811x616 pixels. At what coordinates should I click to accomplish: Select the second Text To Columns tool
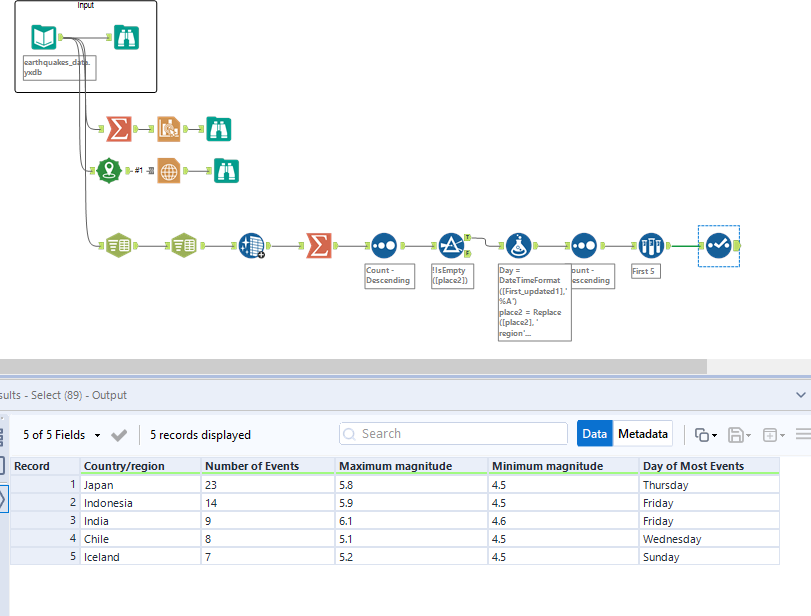point(184,245)
